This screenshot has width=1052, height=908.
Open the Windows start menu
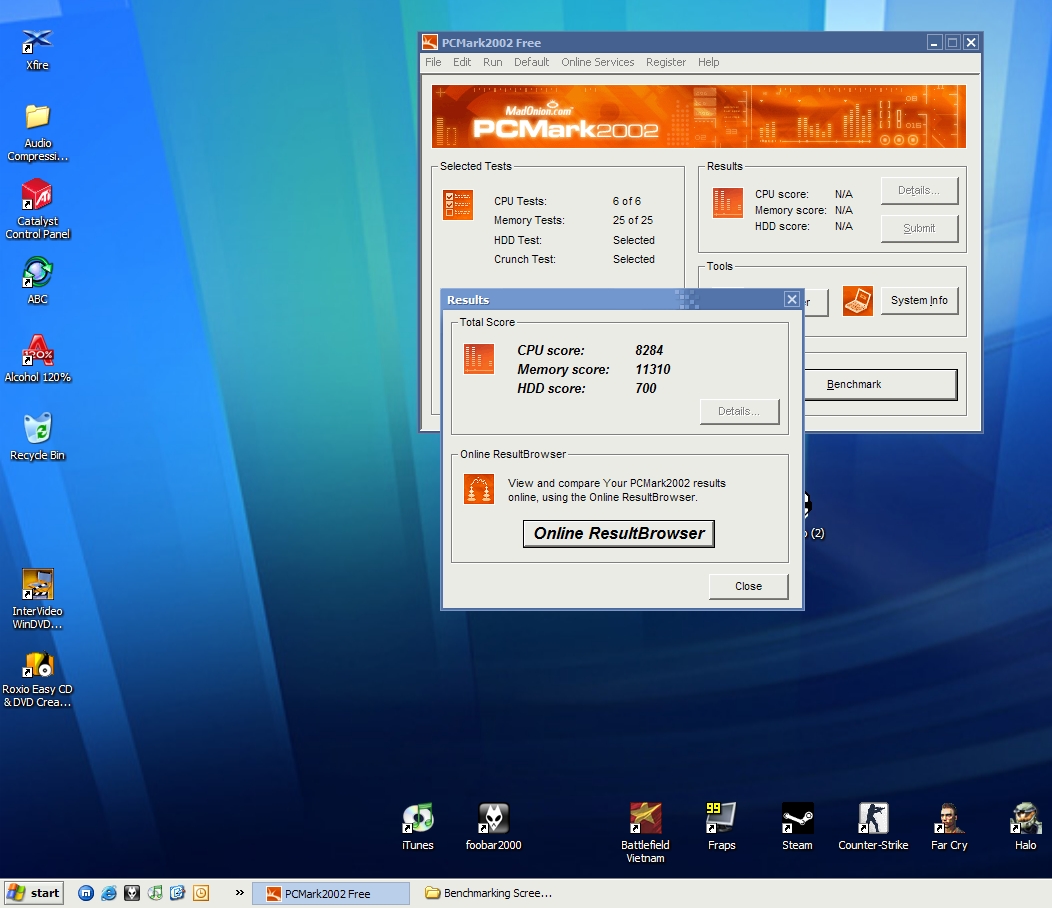click(34, 893)
